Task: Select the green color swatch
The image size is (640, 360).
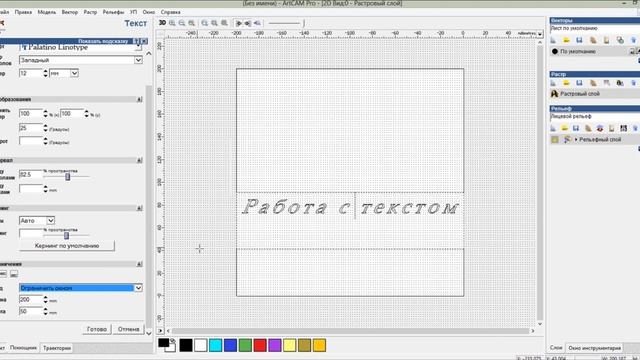Action: tap(245, 345)
